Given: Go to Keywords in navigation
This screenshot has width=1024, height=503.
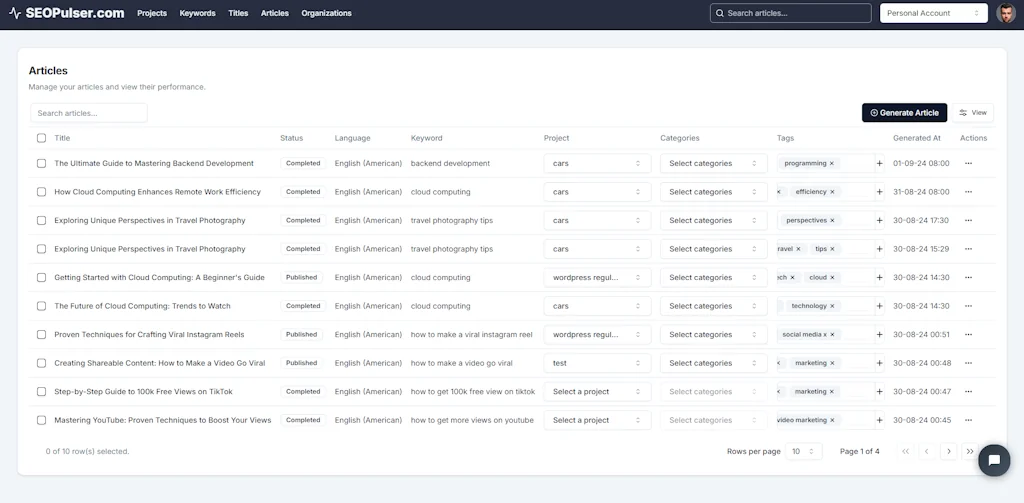Looking at the screenshot, I should 197,13.
